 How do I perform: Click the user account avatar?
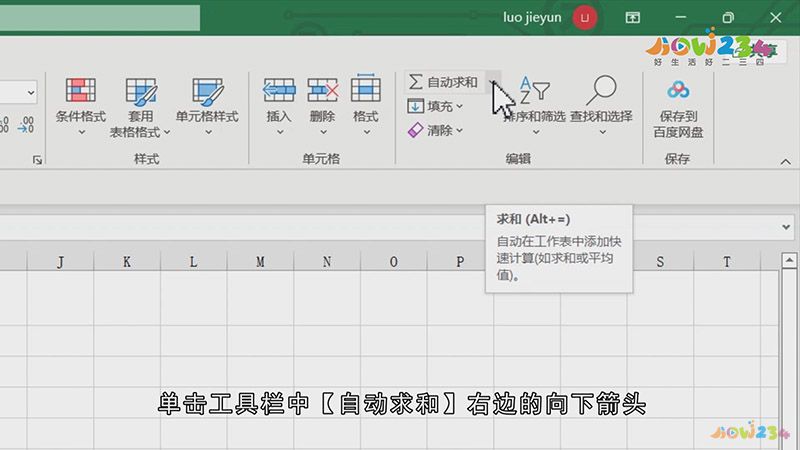(x=585, y=18)
